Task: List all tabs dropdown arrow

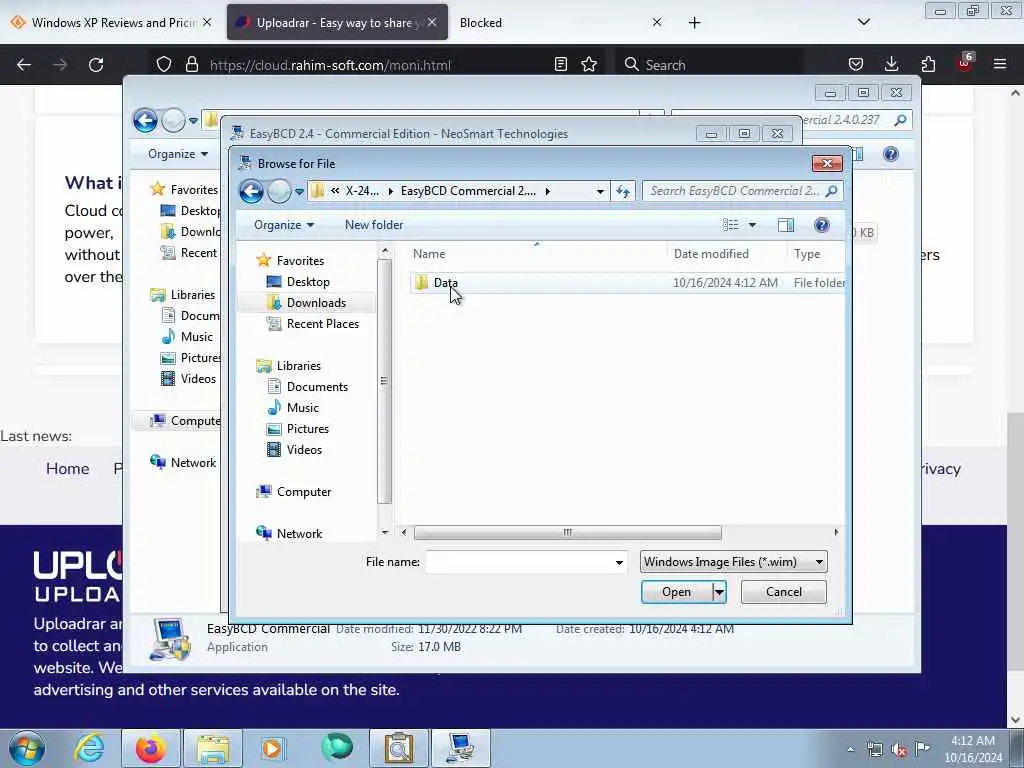Action: pyautogui.click(x=863, y=23)
